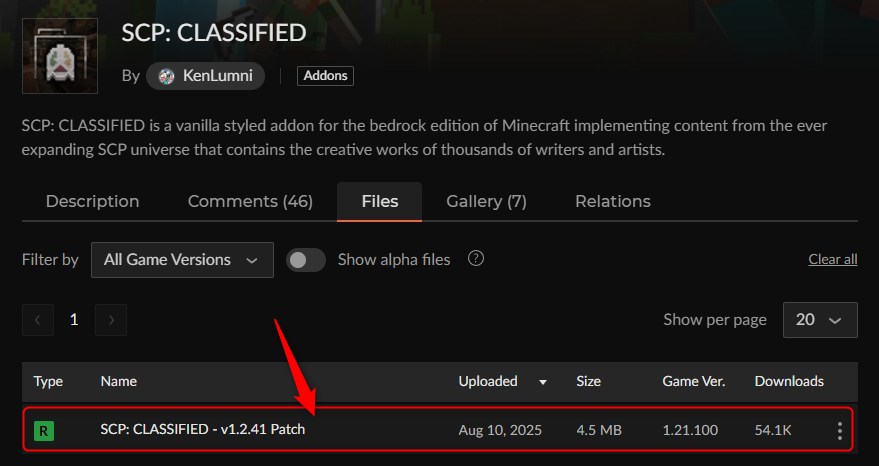Image resolution: width=879 pixels, height=466 pixels.
Task: Switch to the Relations tab
Action: (x=613, y=201)
